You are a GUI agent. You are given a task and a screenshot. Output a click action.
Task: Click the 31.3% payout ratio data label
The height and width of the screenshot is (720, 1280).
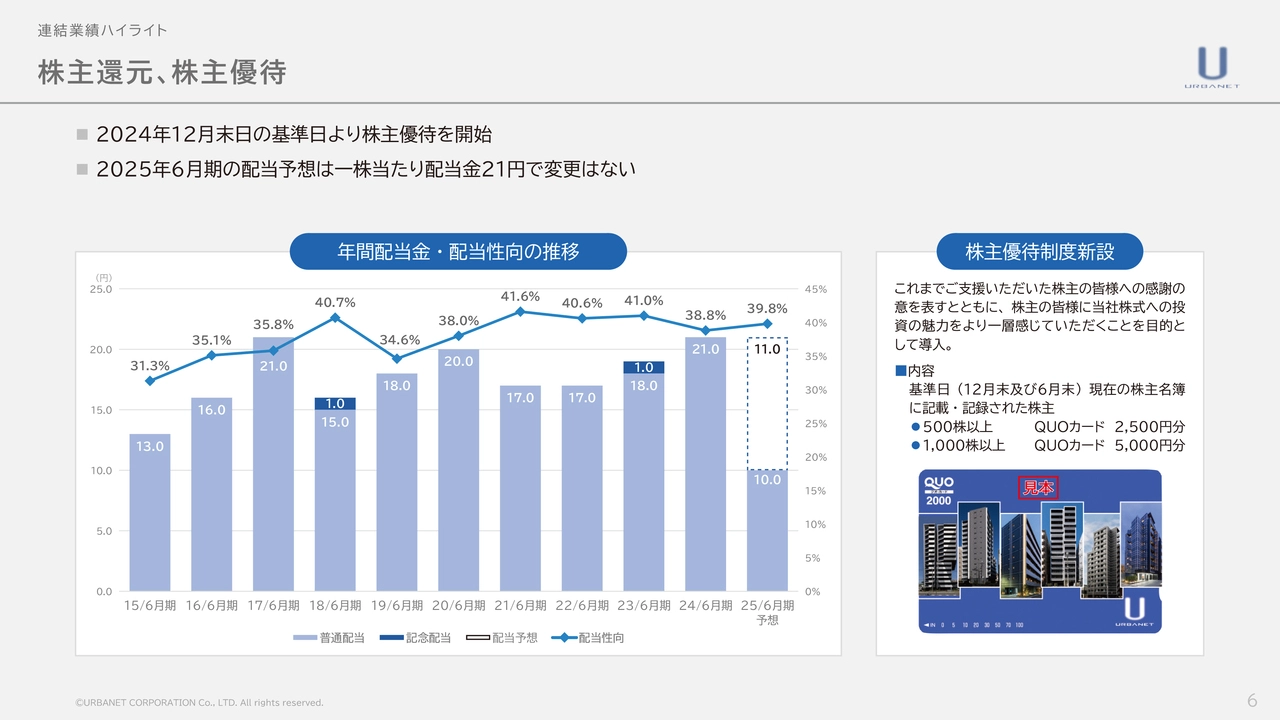150,366
